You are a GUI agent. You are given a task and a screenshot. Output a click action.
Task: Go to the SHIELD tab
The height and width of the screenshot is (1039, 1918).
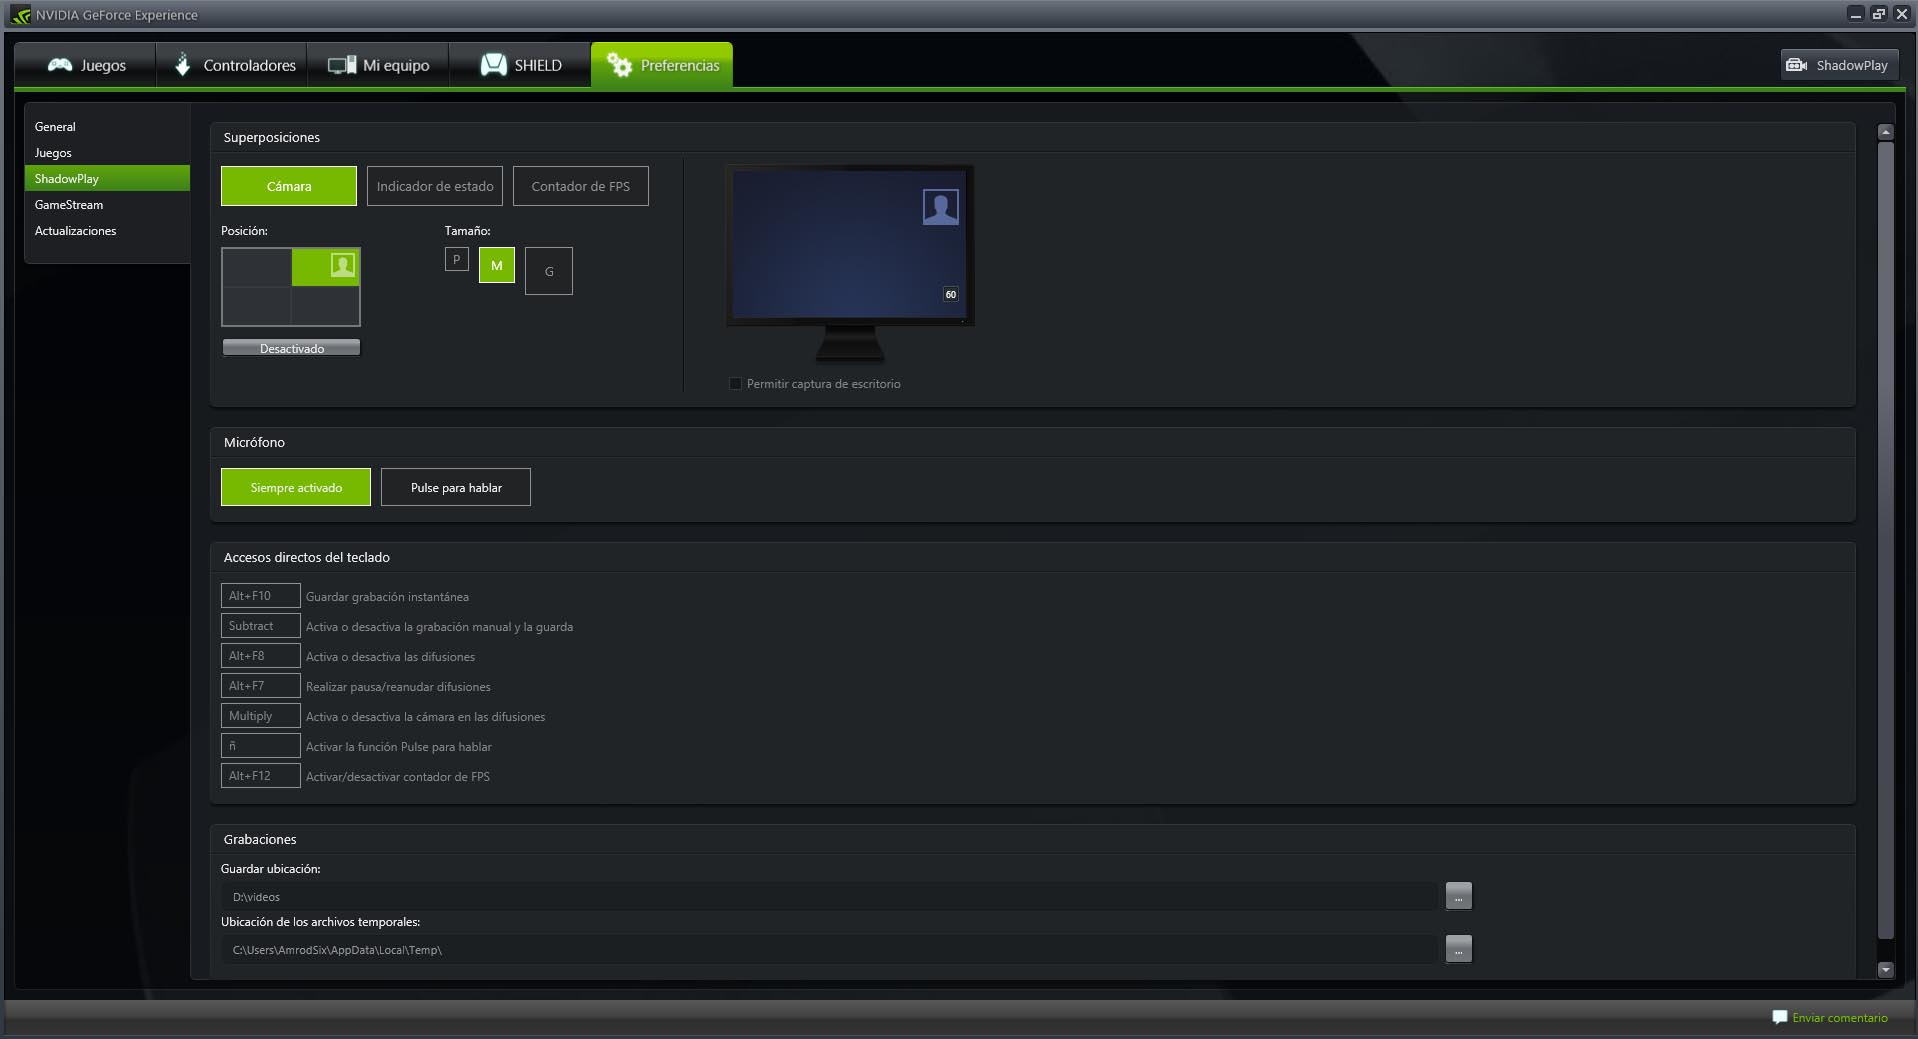520,65
